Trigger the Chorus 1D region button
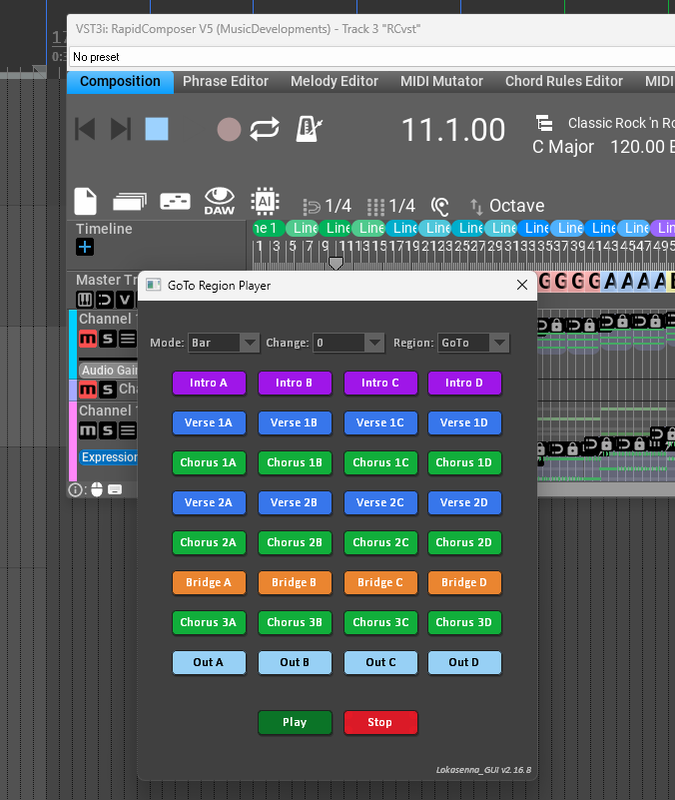675x800 pixels. (464, 462)
